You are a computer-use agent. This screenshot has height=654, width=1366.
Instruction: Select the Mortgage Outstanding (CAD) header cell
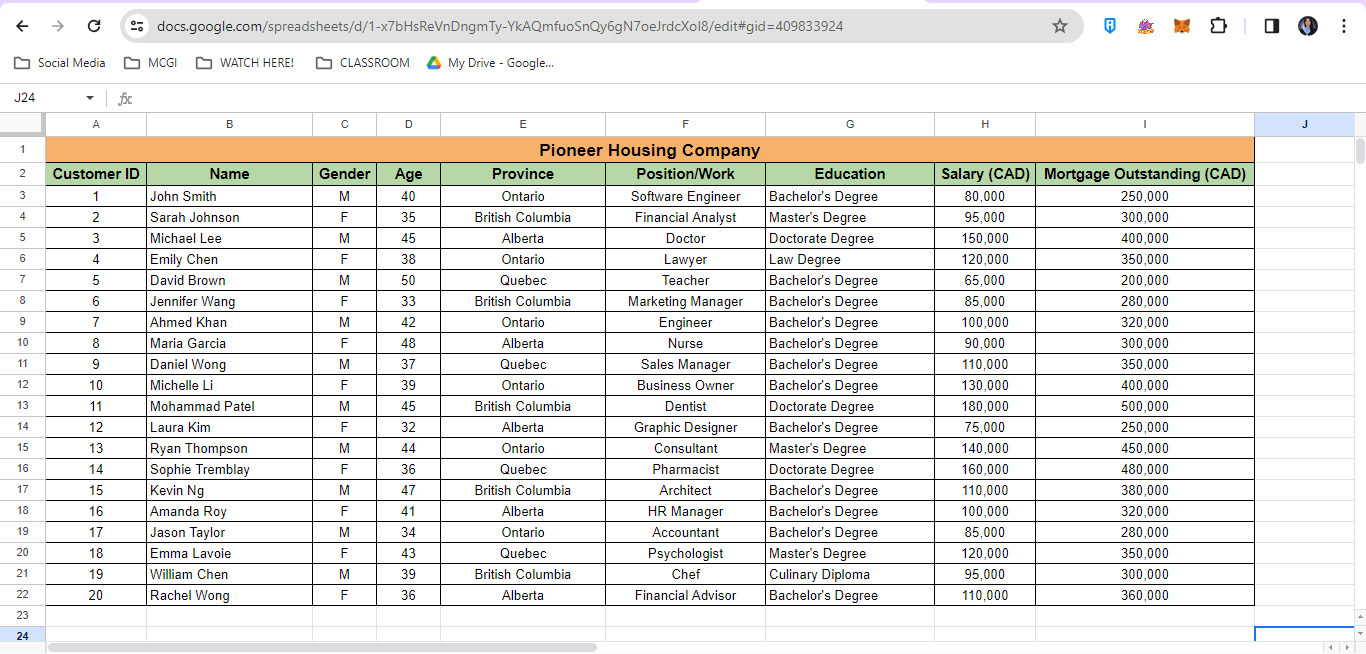pos(1145,174)
